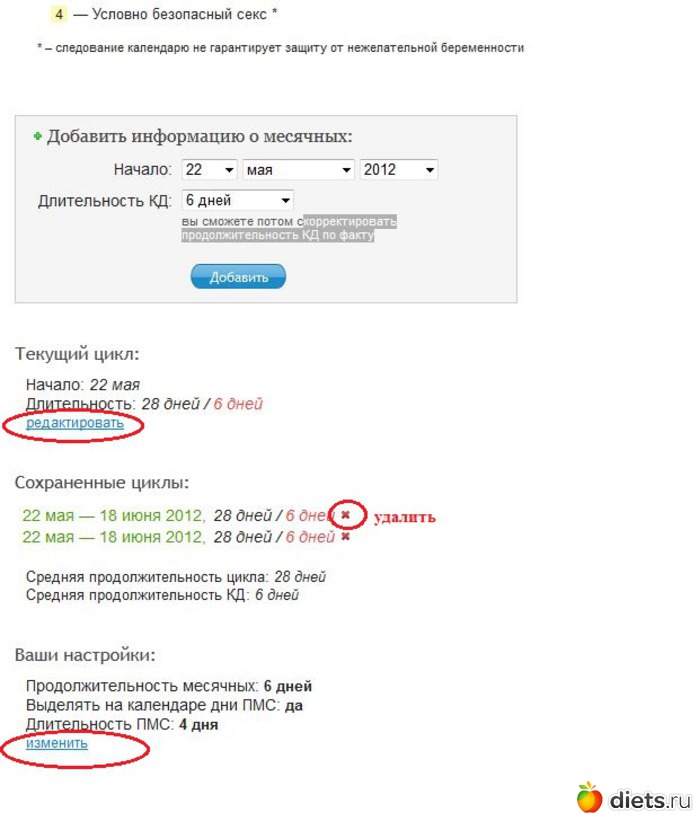The height and width of the screenshot is (821, 699).
Task: Click the Ваши настройки heading
Action: 85,655
